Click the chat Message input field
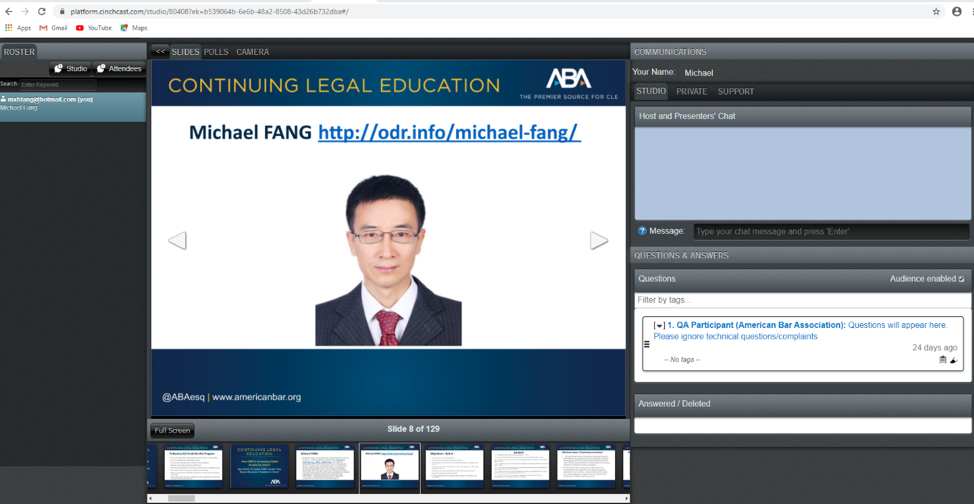This screenshot has width=974, height=504. click(831, 232)
